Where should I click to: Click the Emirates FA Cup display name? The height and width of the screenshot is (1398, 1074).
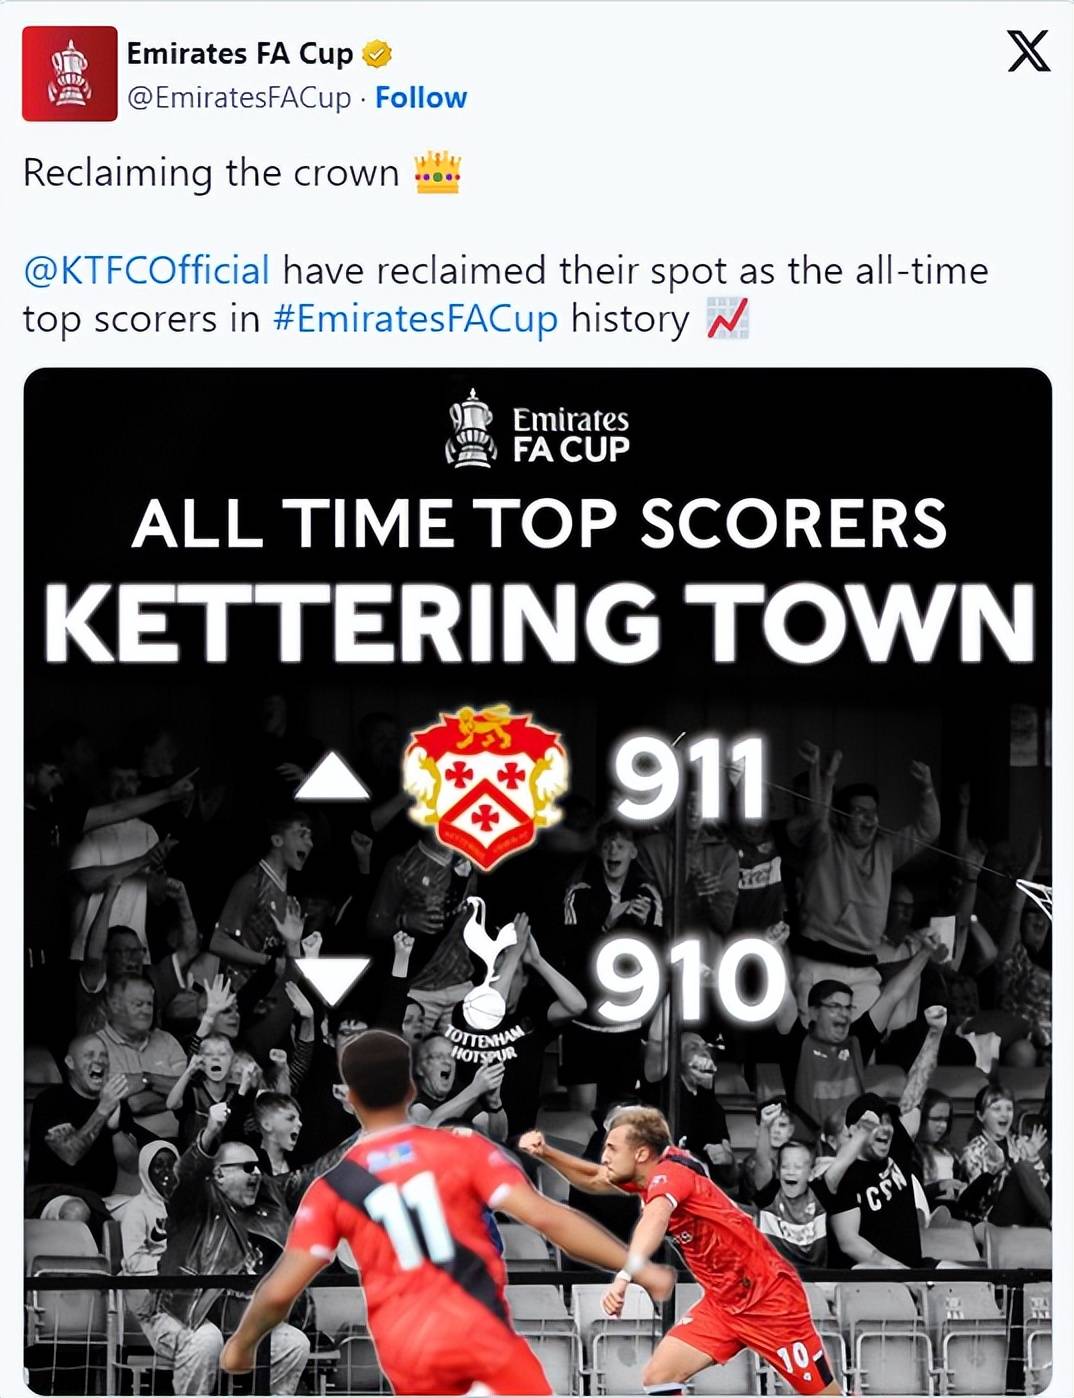coord(240,54)
